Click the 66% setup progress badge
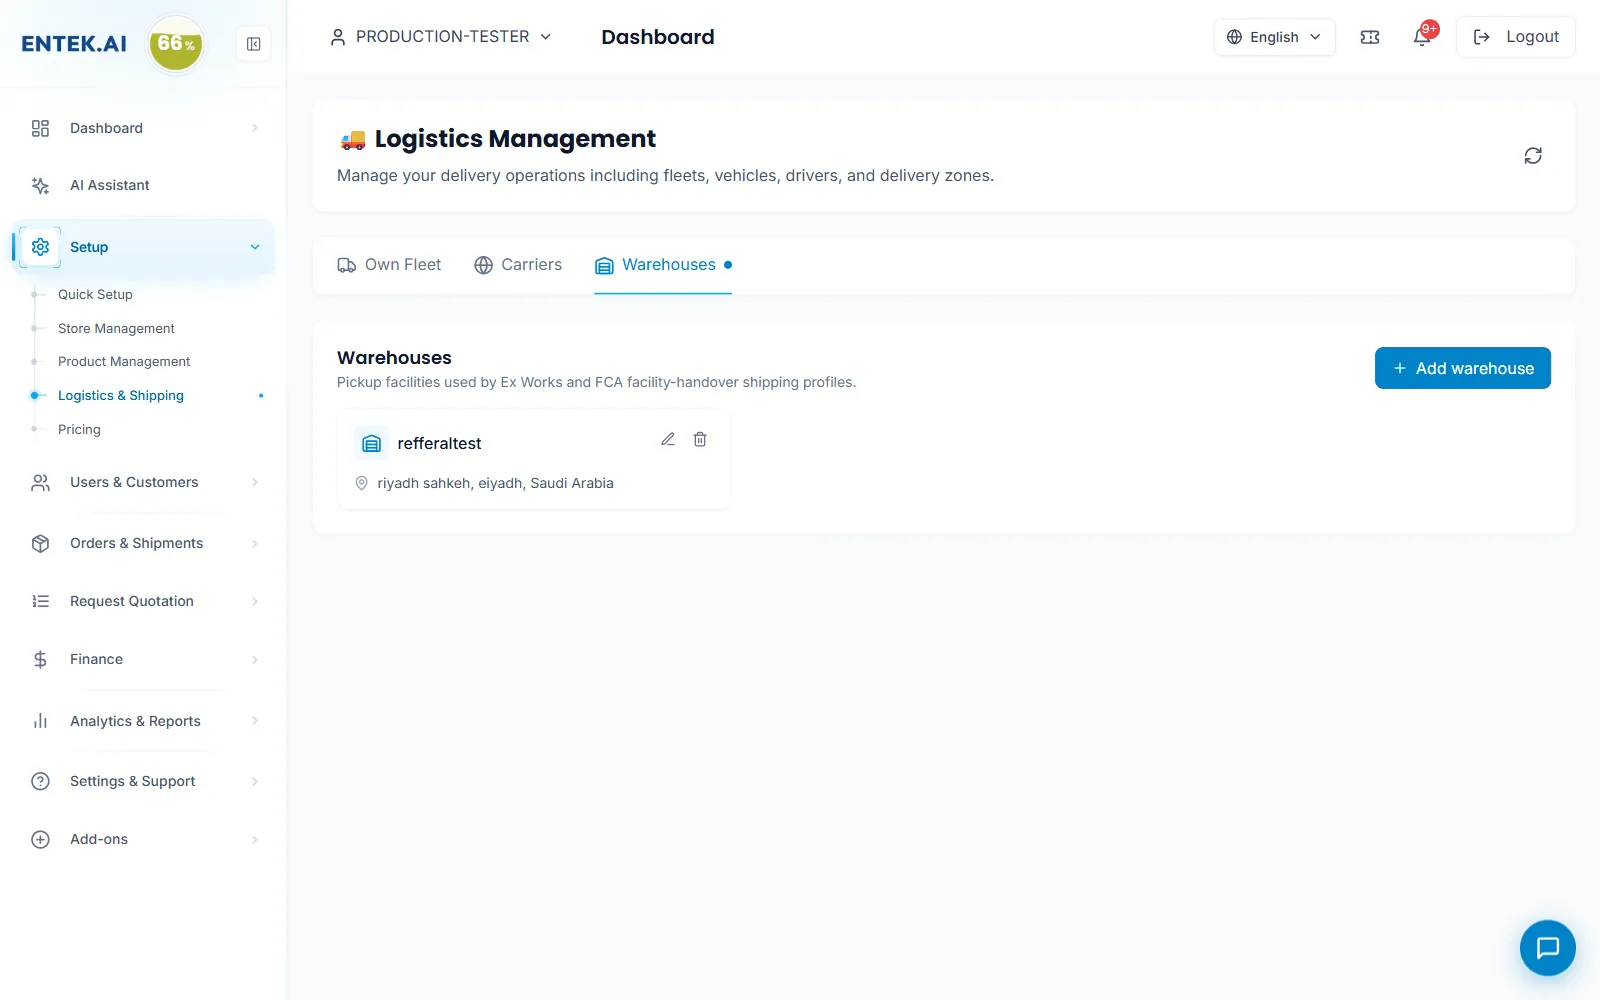The height and width of the screenshot is (1000, 1600). (176, 44)
